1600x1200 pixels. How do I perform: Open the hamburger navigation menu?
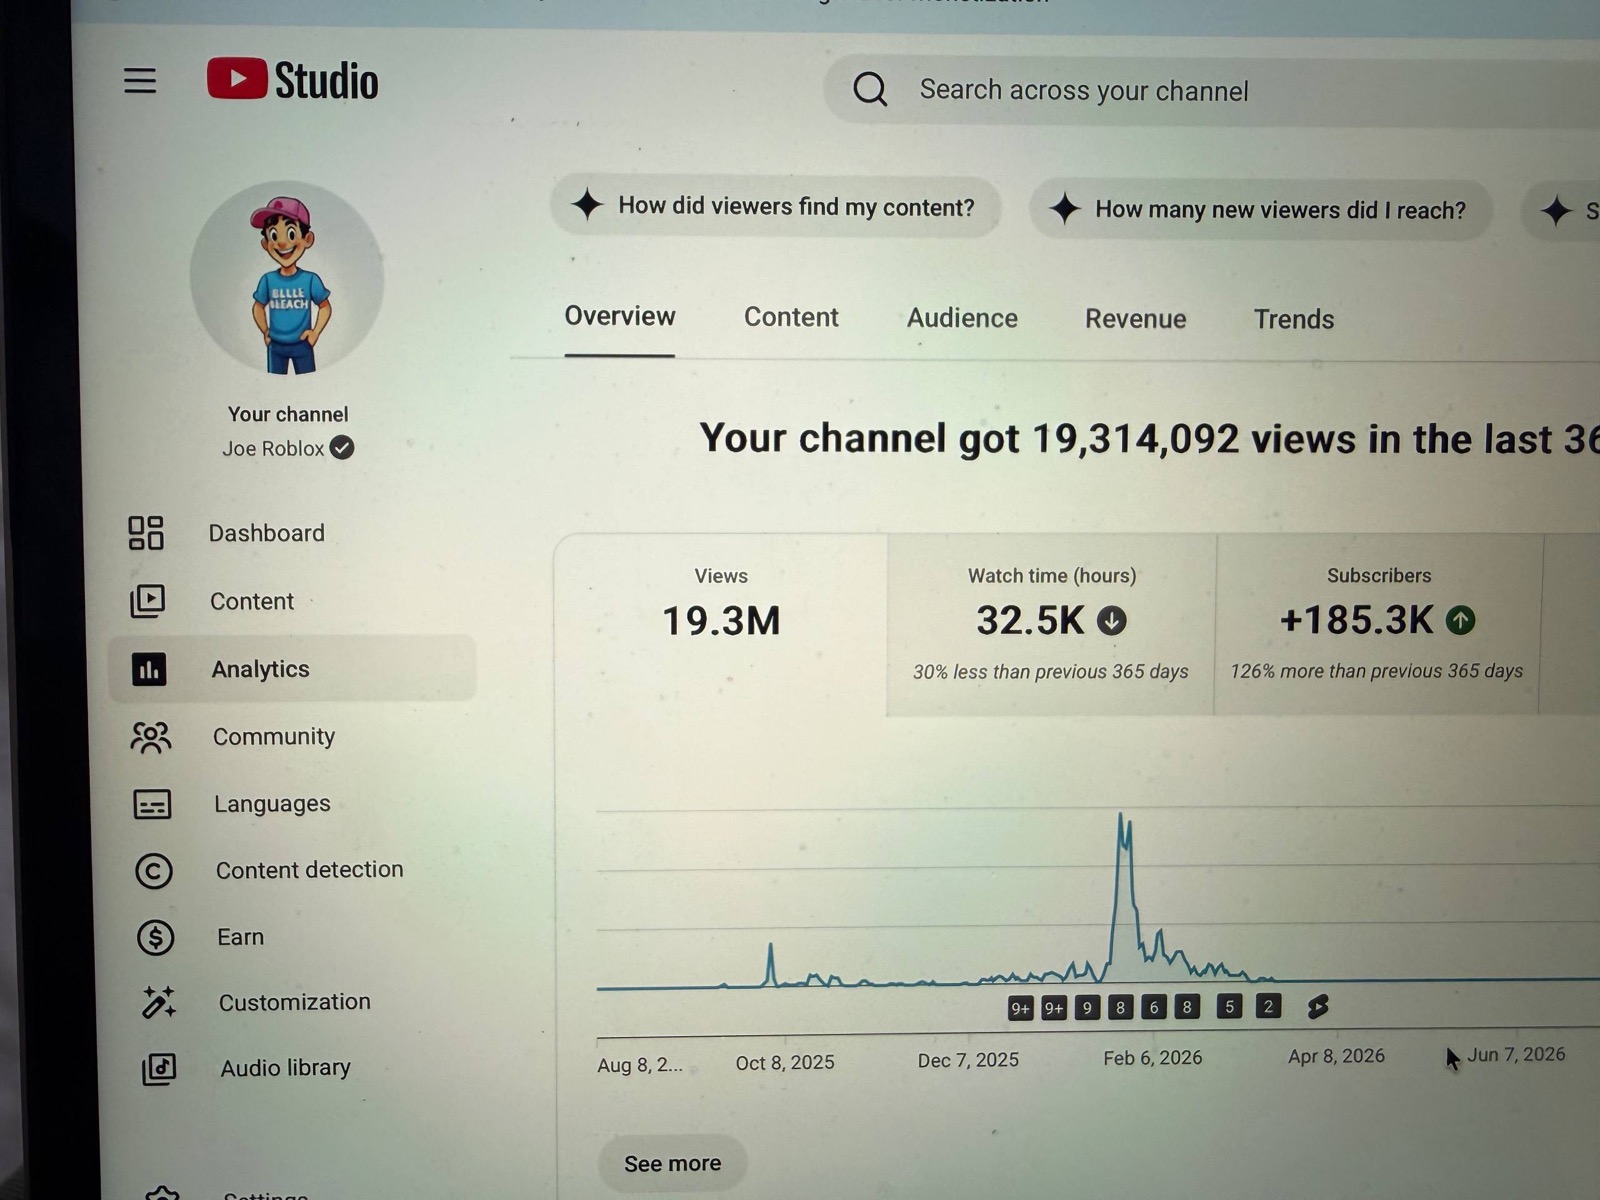(x=140, y=80)
